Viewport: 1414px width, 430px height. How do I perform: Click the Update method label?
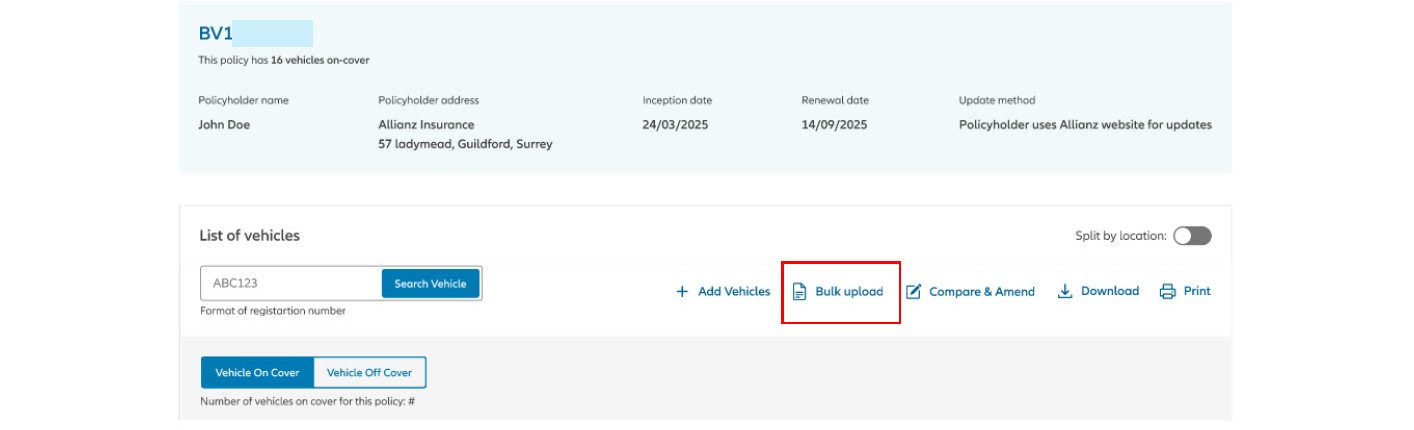997,100
